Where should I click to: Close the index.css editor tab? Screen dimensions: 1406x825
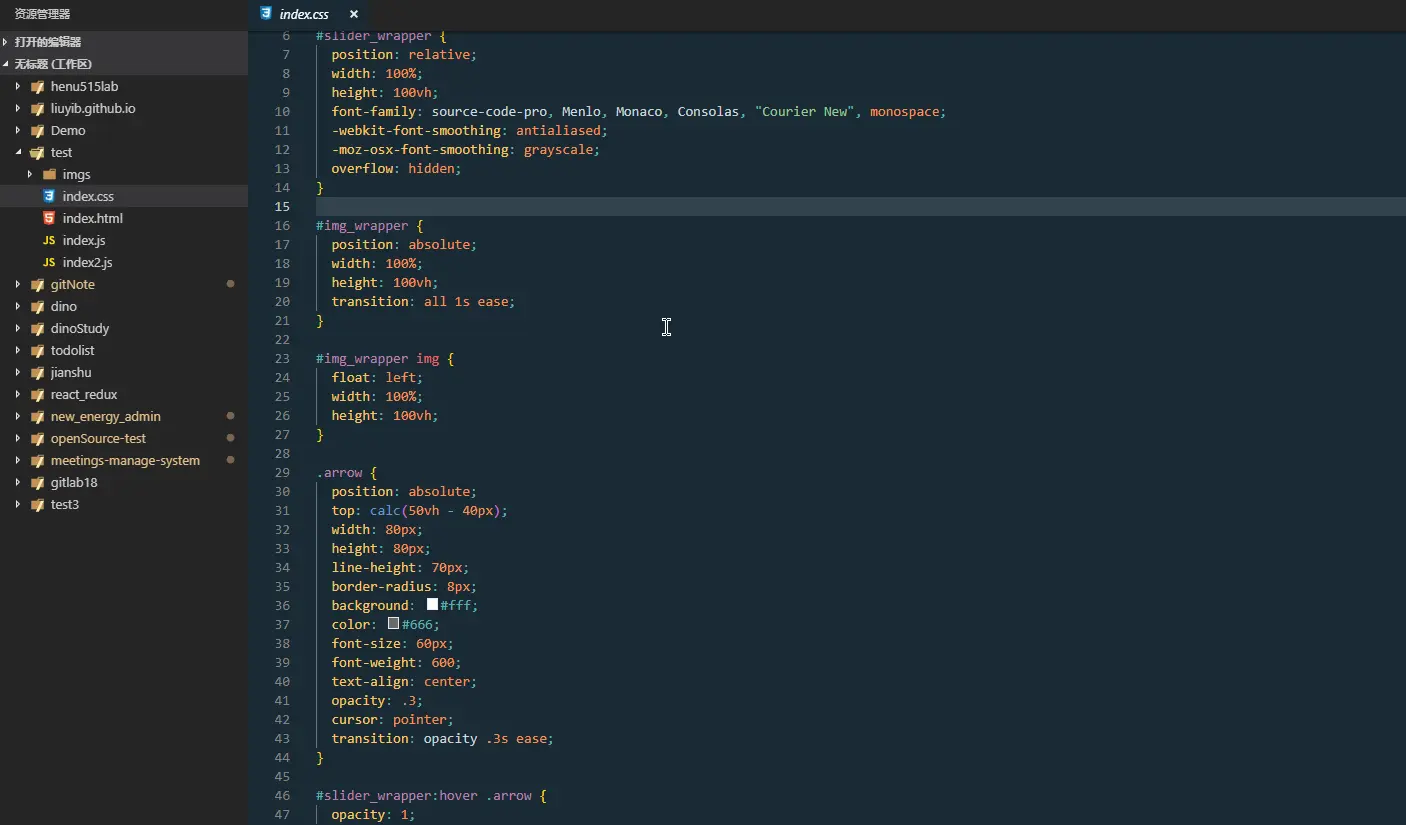point(353,14)
